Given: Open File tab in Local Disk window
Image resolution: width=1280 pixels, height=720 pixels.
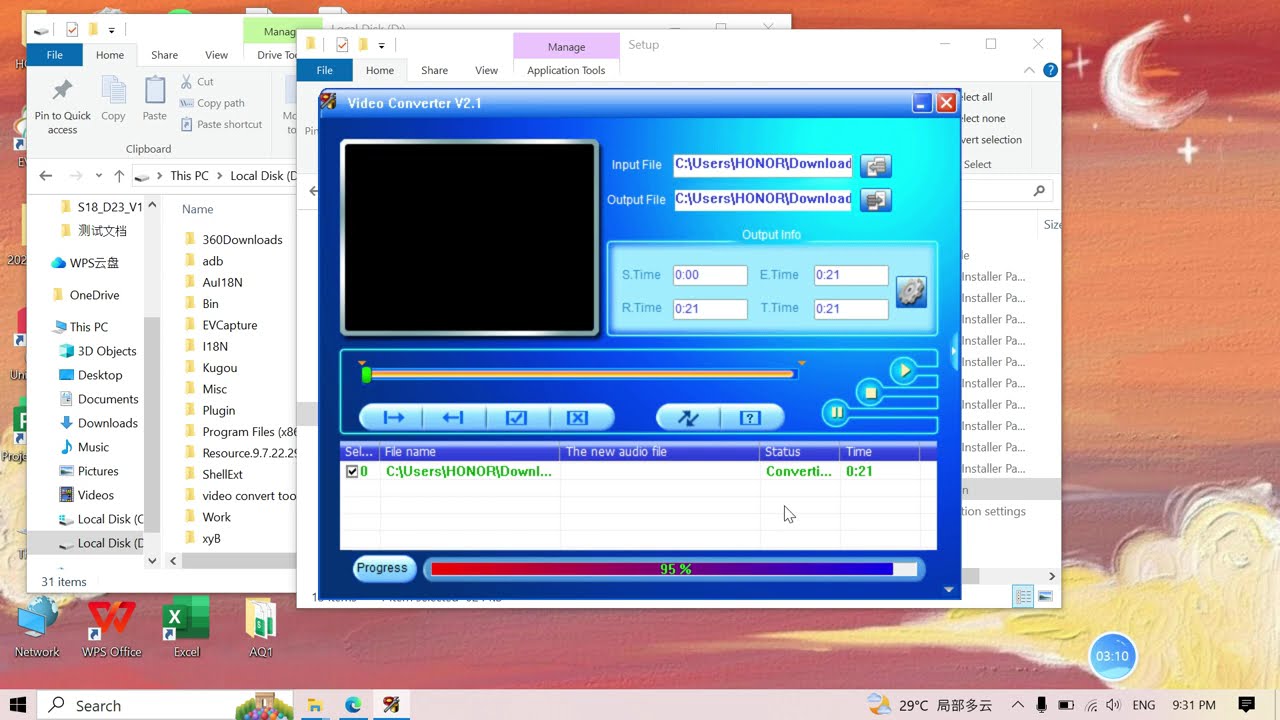Looking at the screenshot, I should (x=54, y=55).
